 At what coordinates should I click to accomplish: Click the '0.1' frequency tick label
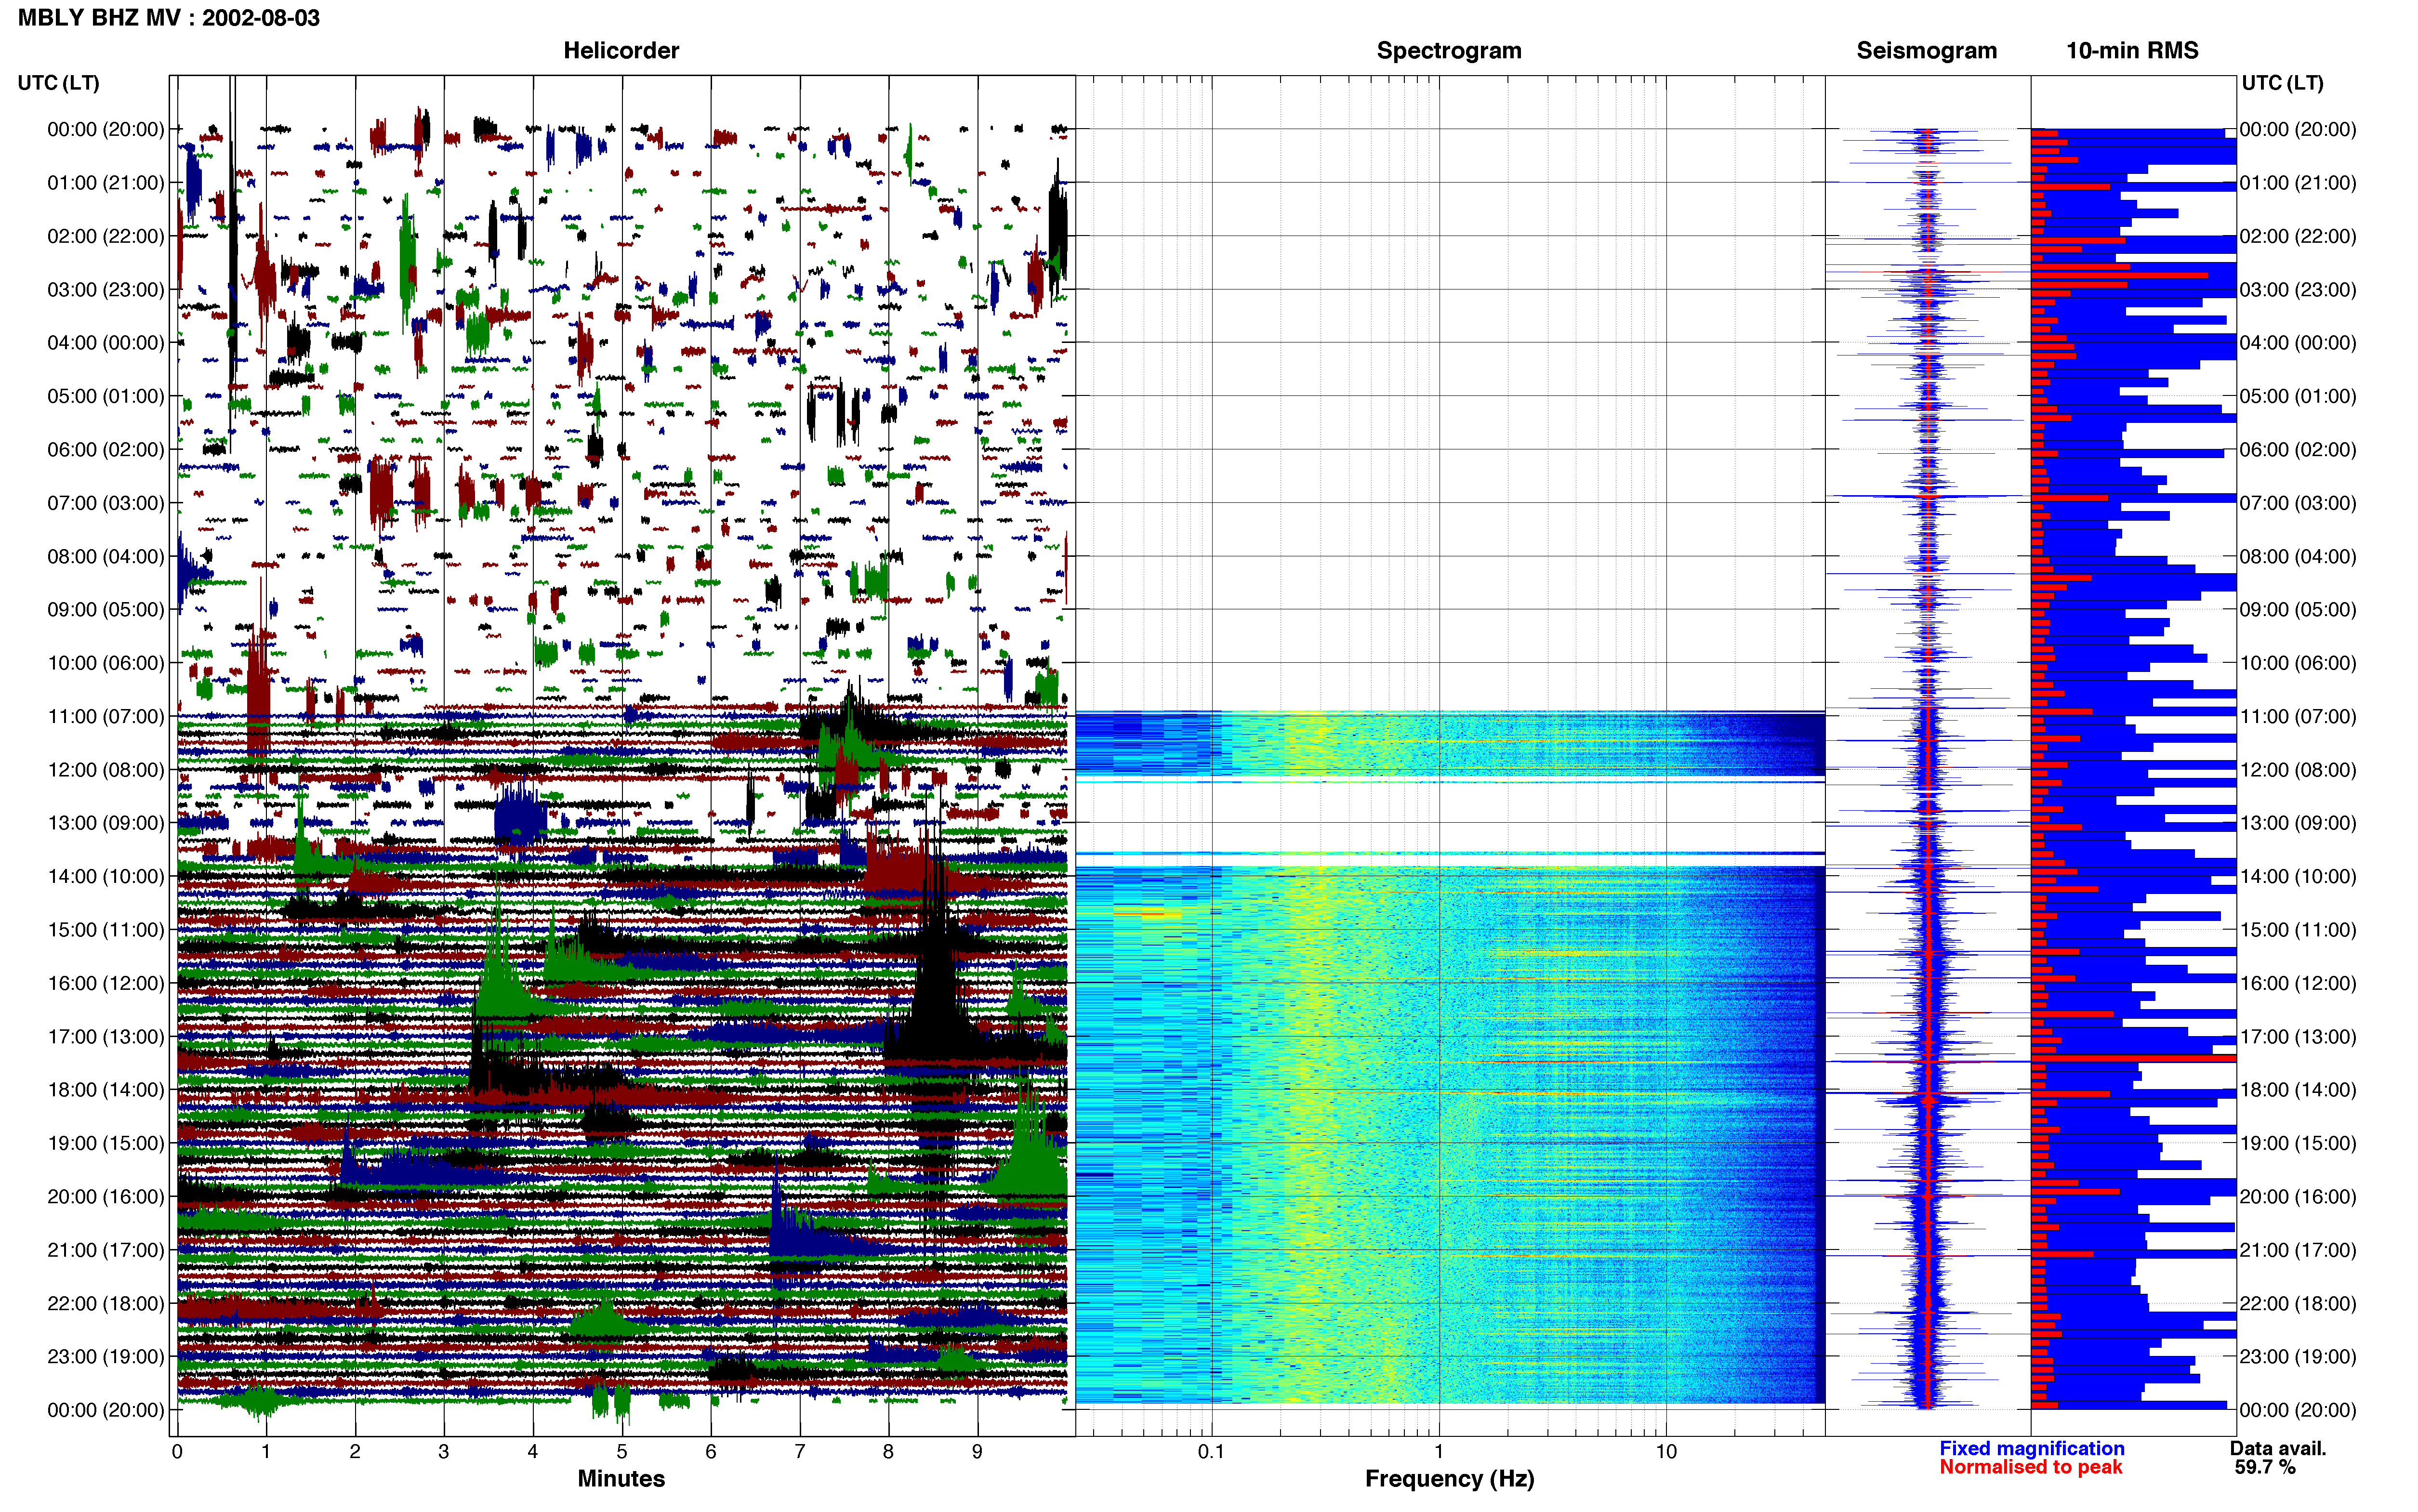click(1211, 1451)
